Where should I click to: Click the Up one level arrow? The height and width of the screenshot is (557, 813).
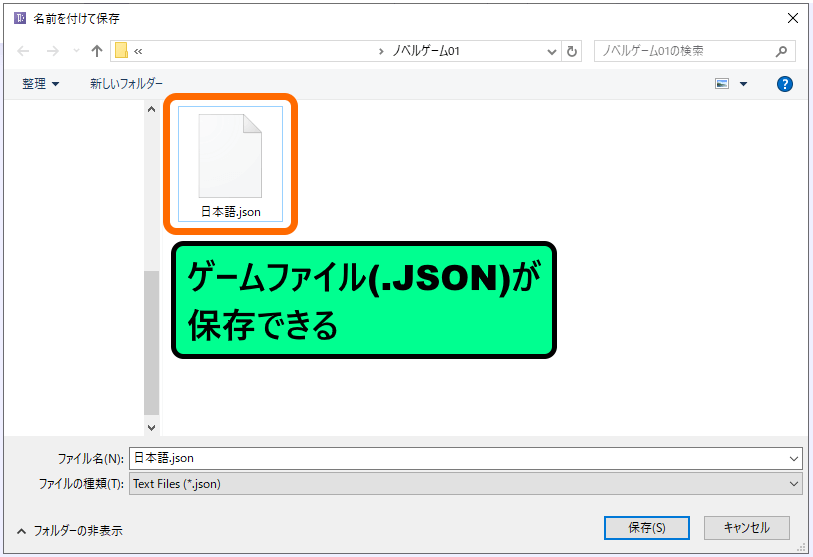click(x=97, y=51)
